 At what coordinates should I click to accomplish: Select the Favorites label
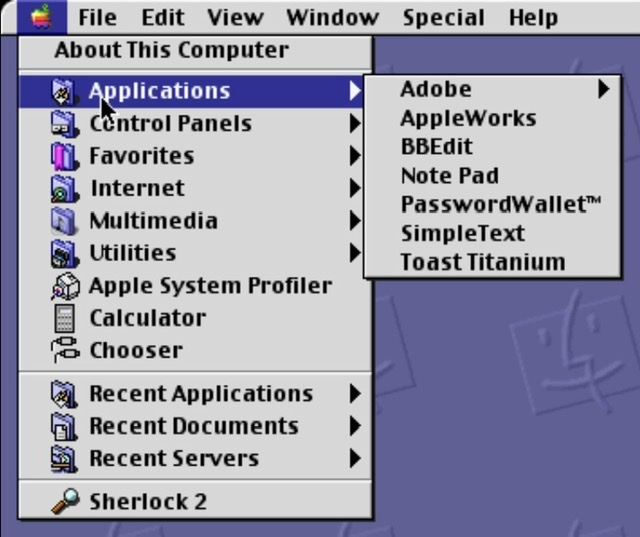tap(142, 156)
